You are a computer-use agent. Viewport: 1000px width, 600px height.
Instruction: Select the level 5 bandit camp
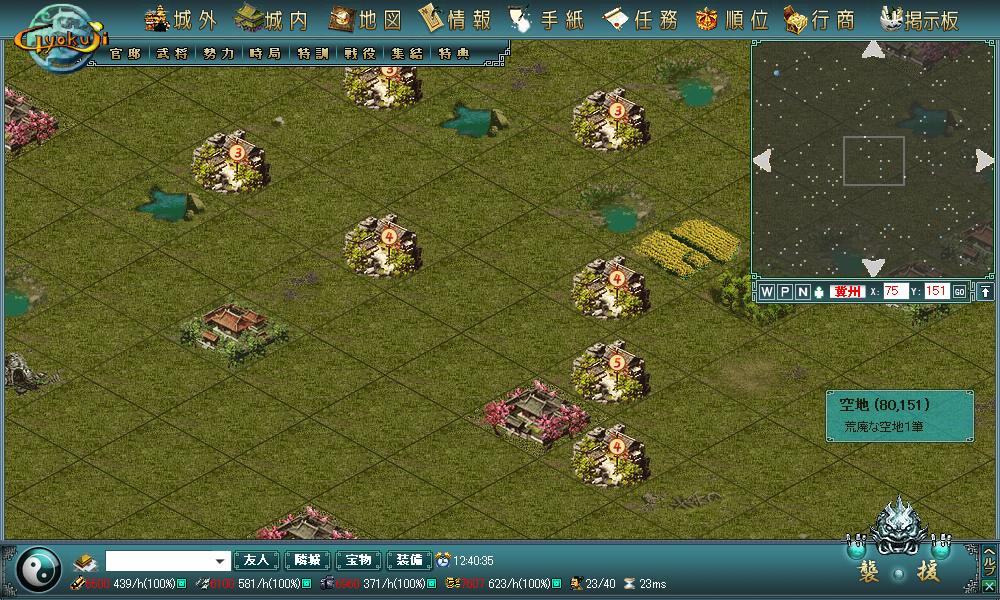[x=611, y=370]
